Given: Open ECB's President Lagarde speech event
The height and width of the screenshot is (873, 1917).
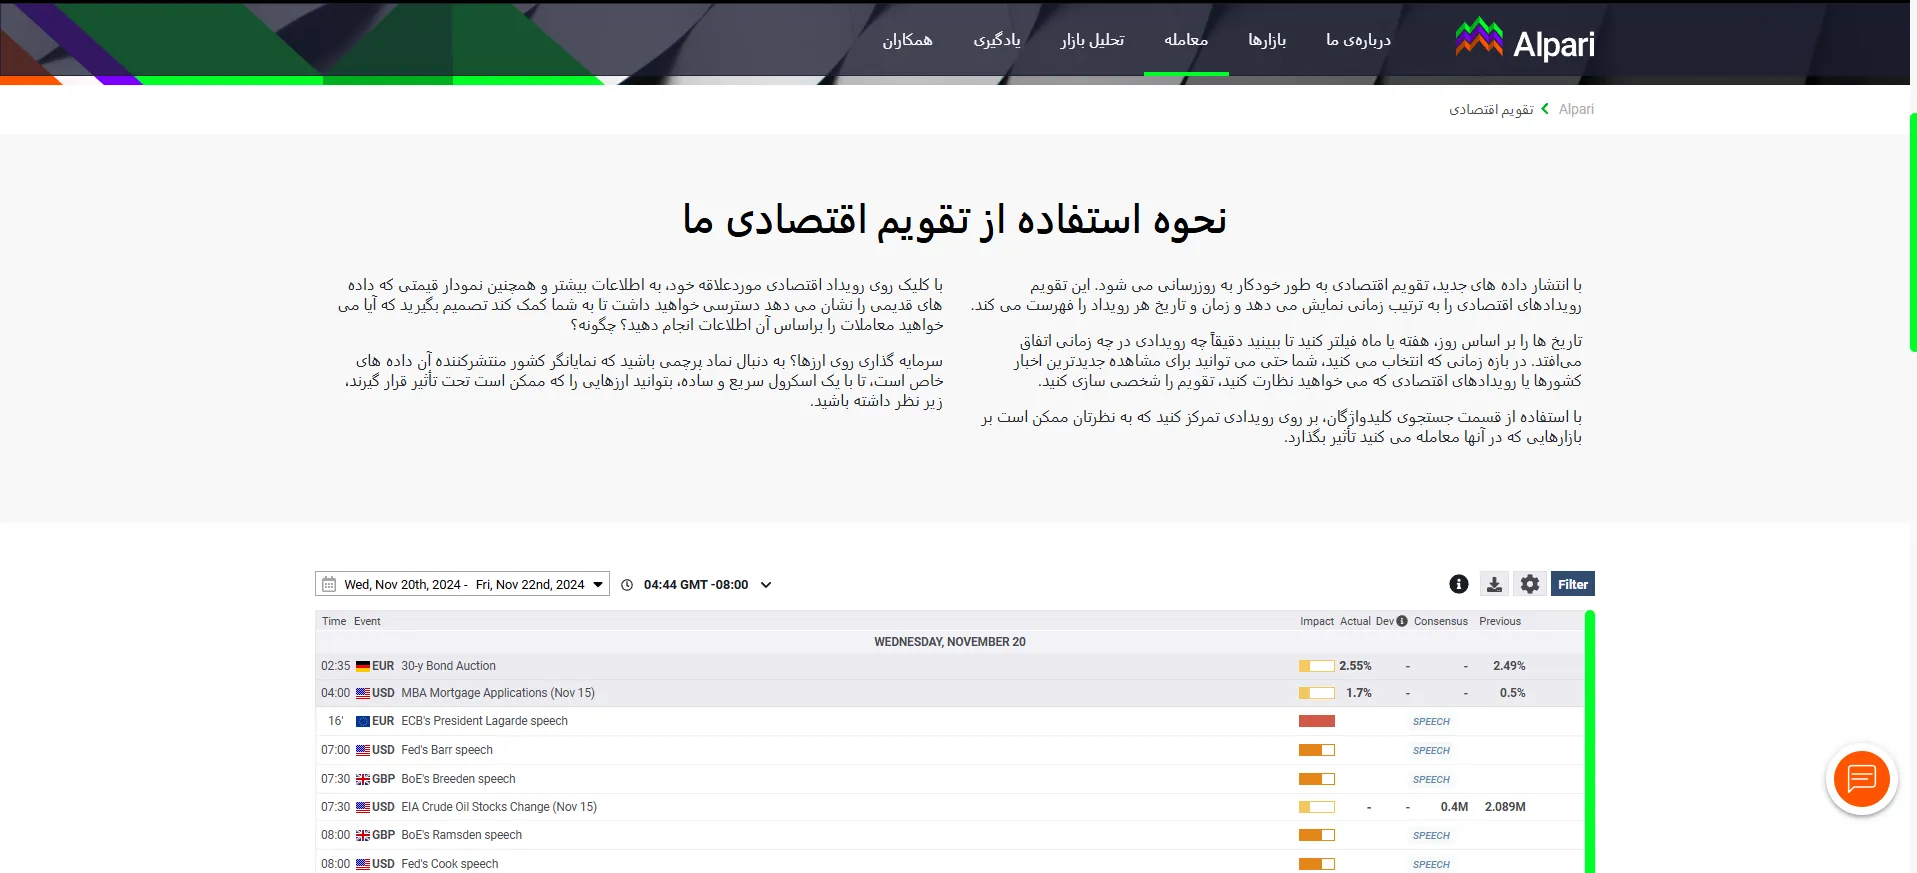Looking at the screenshot, I should 484,721.
